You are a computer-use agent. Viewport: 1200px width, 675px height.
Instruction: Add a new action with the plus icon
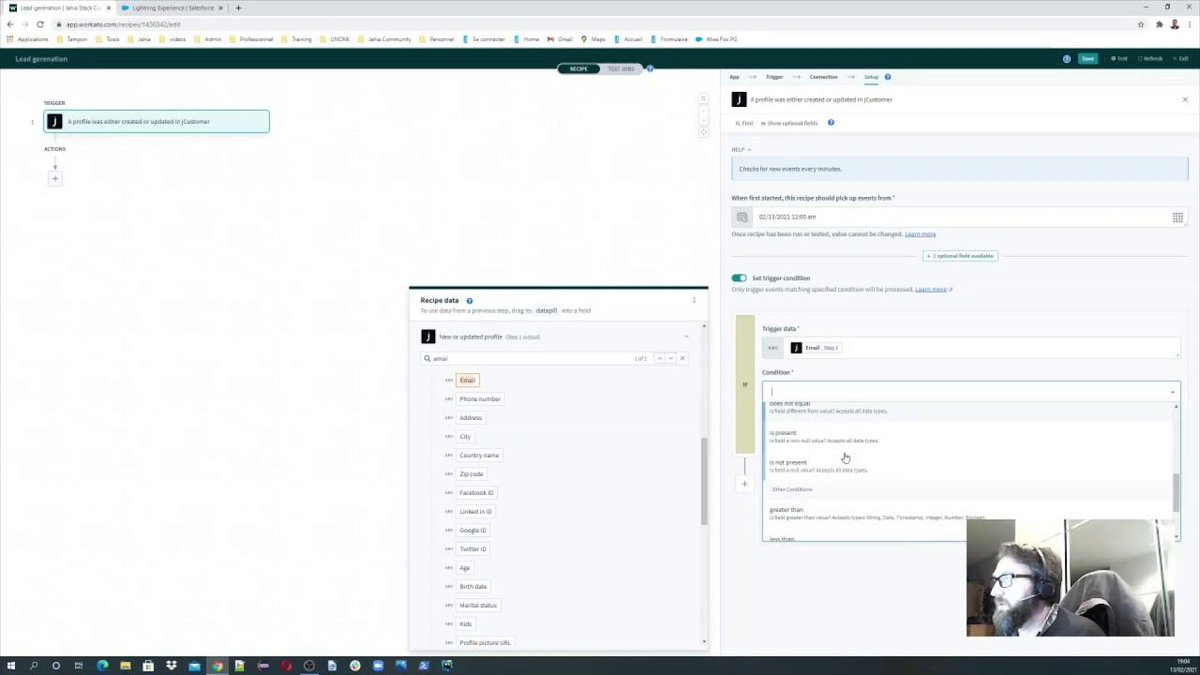[x=55, y=178]
